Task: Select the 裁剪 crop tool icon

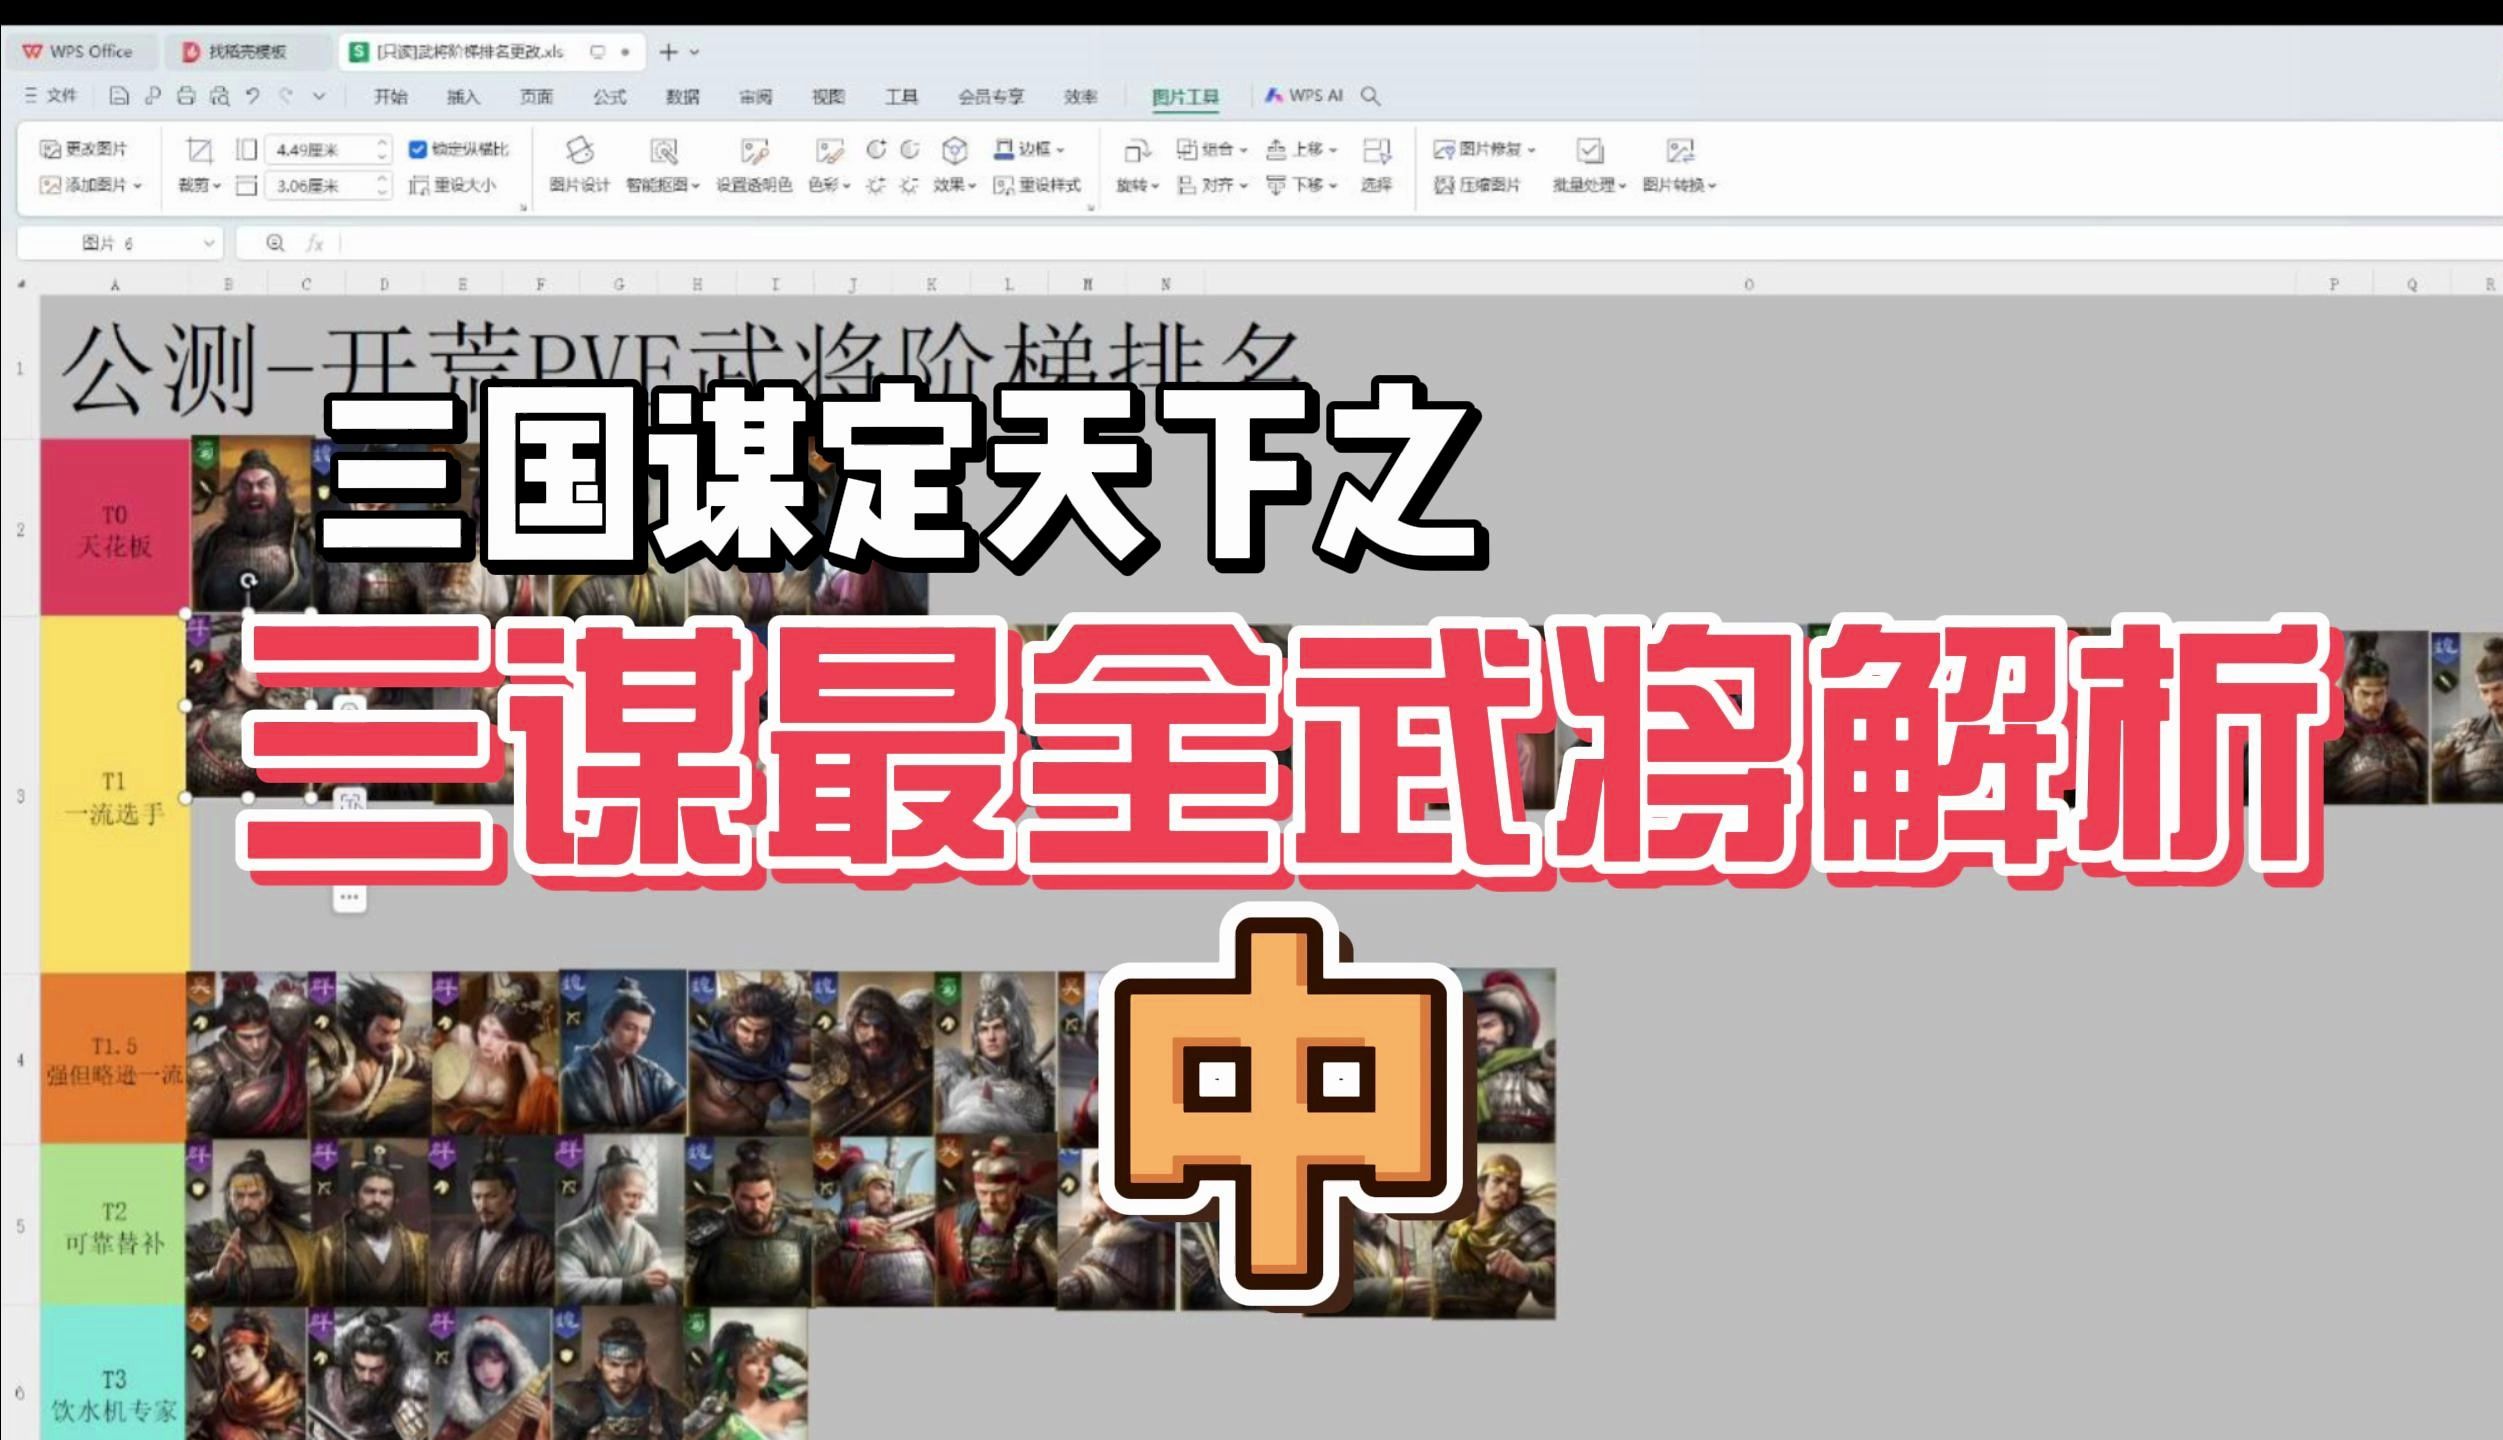Action: [x=200, y=151]
